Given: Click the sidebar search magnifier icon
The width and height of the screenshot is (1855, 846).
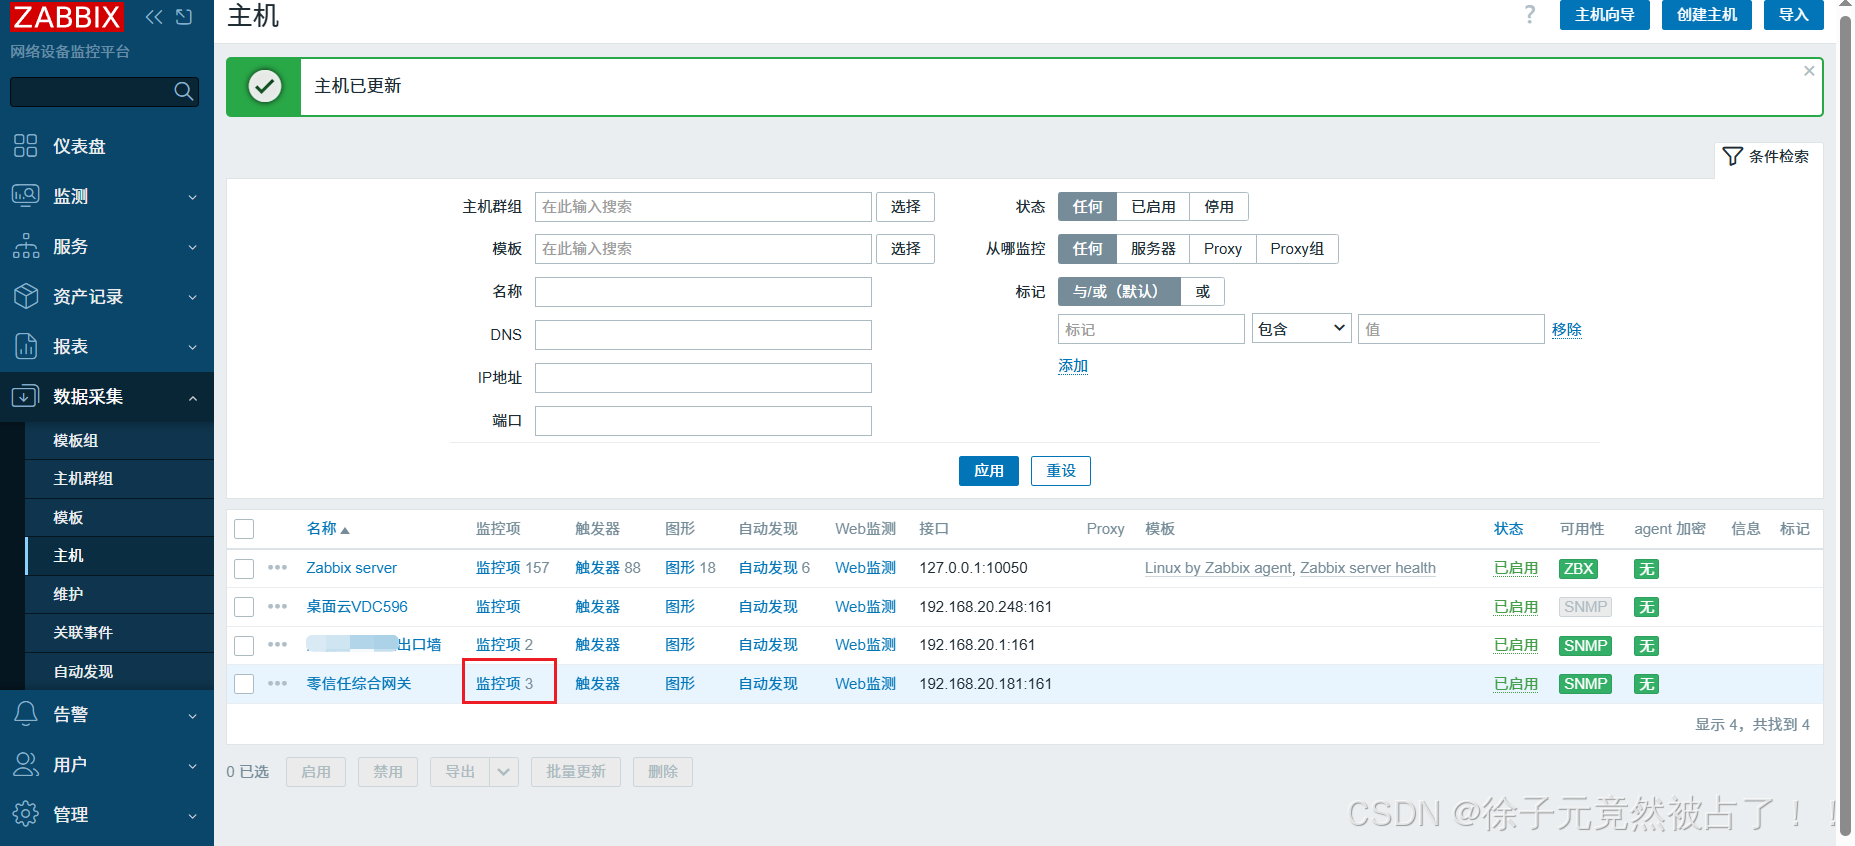Looking at the screenshot, I should tap(183, 91).
